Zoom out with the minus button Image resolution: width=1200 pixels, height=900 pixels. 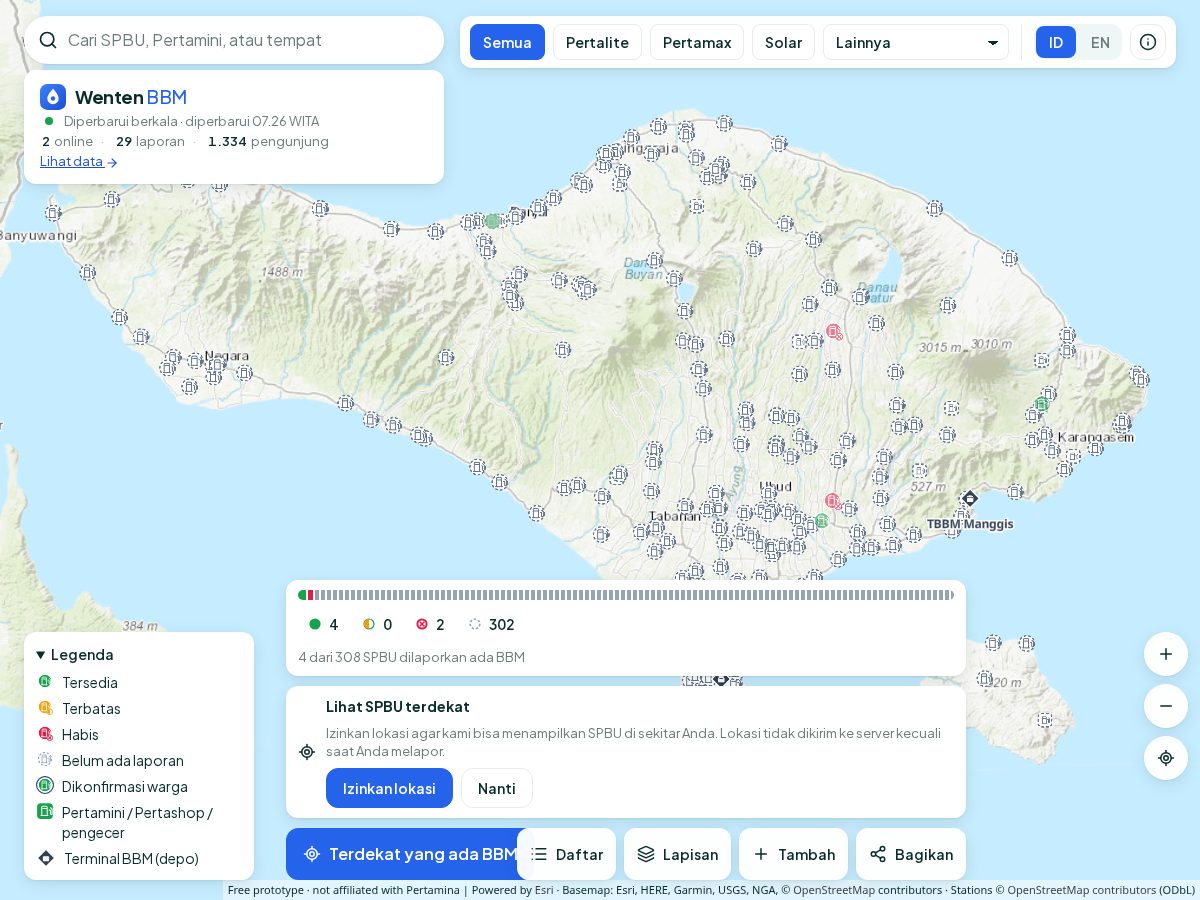click(1166, 706)
